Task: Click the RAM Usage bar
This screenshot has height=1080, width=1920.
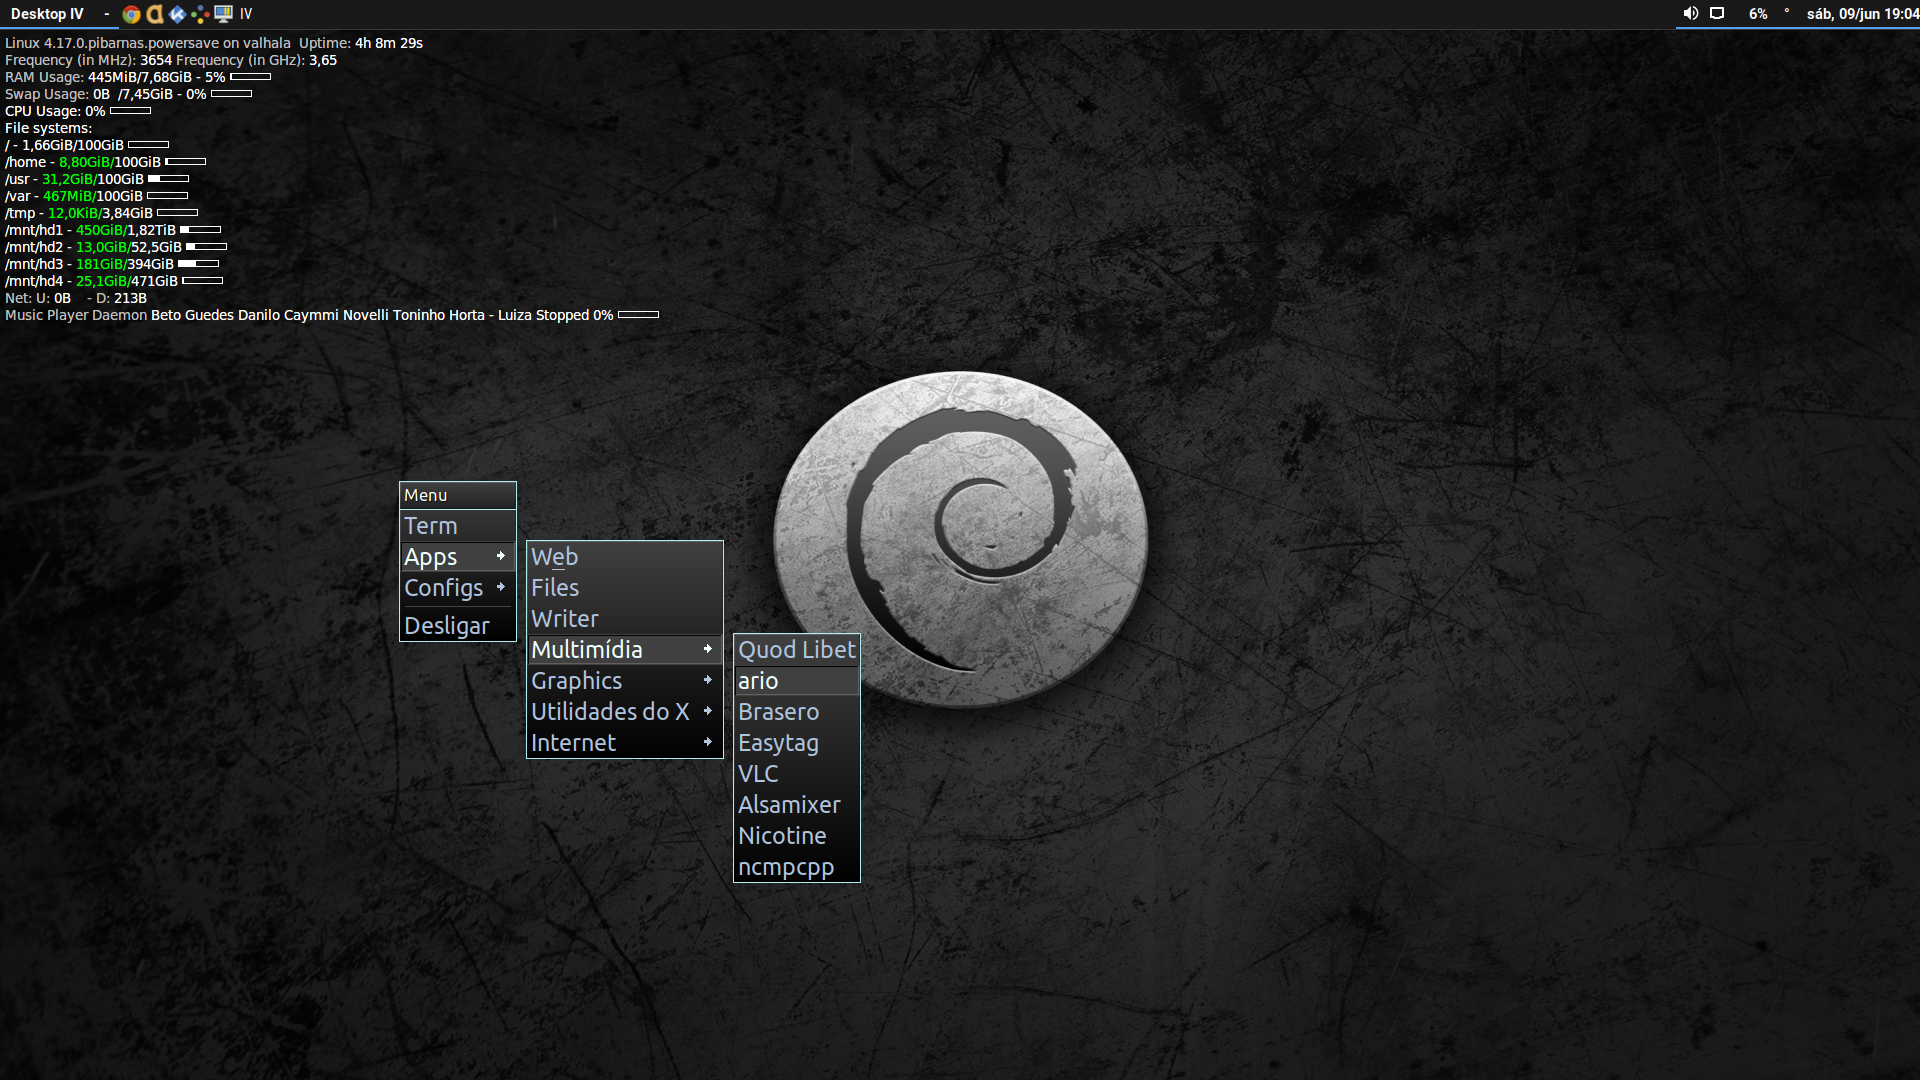Action: (250, 77)
